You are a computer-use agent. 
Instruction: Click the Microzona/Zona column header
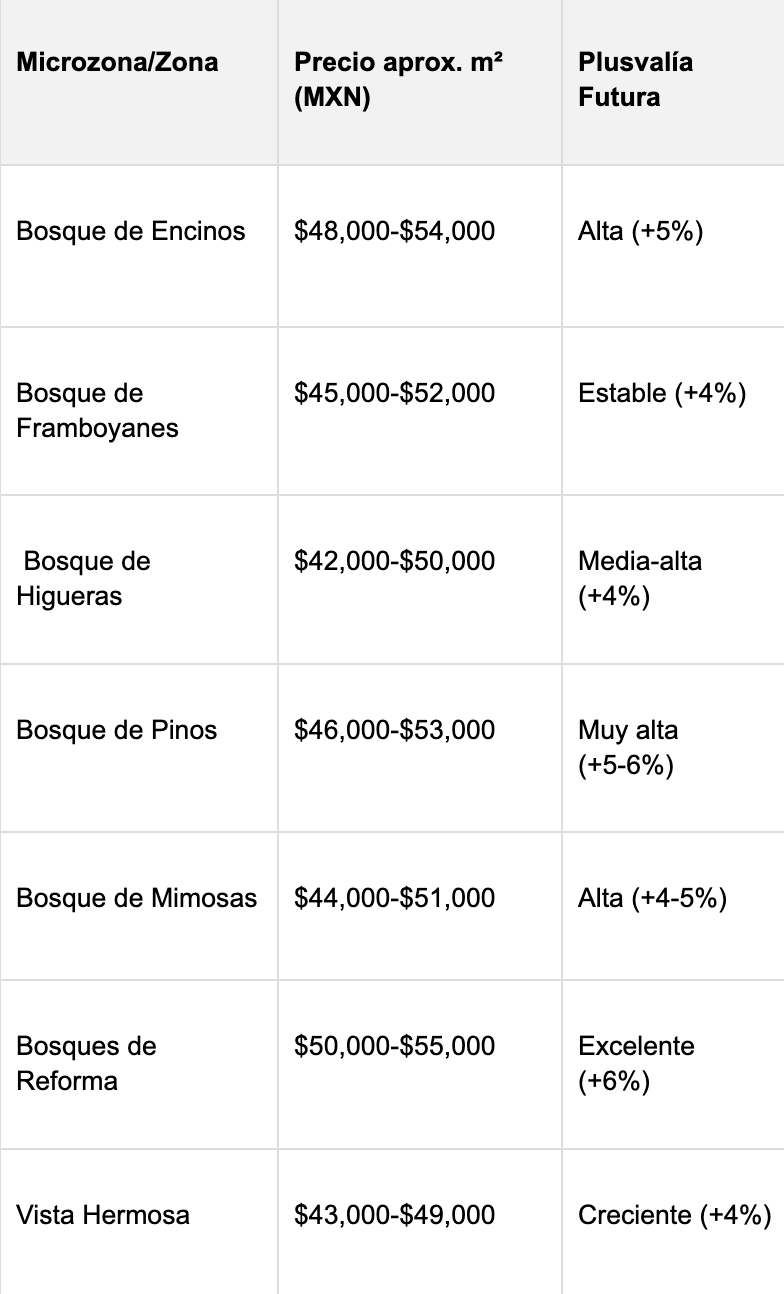[117, 63]
